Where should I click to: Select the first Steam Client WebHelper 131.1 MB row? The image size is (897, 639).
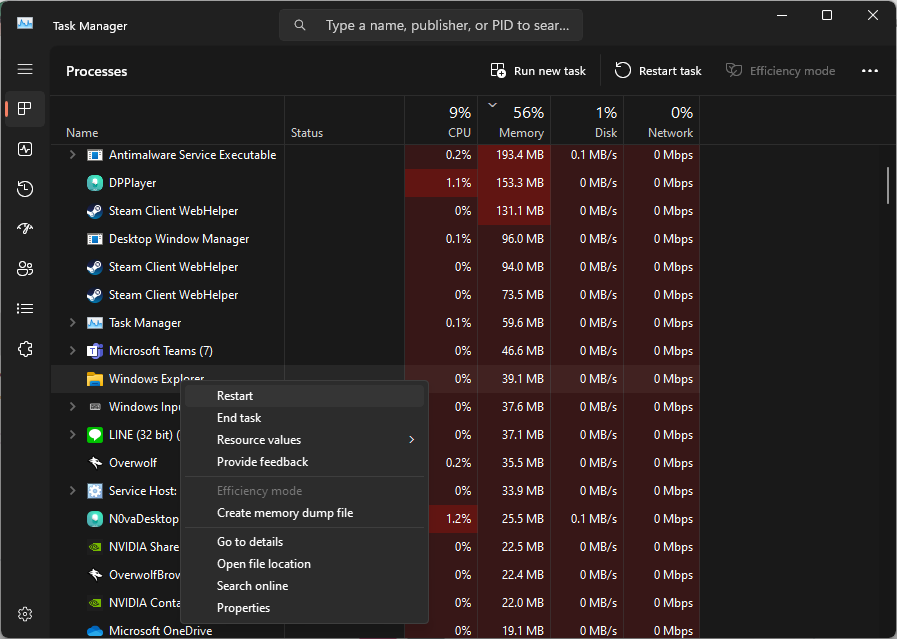[x=375, y=211]
